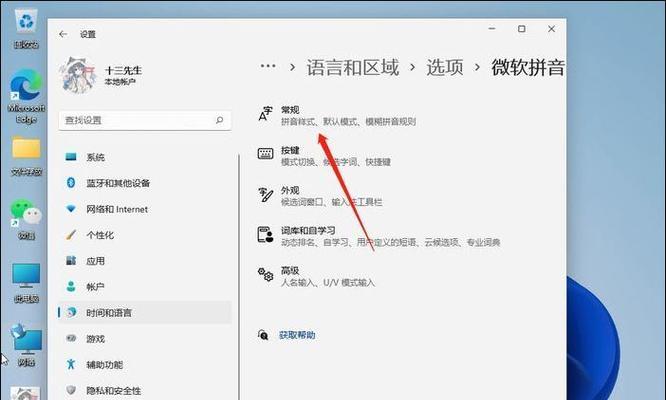Click the 个性化 paintbrush icon
Image resolution: width=666 pixels, height=400 pixels.
(x=71, y=234)
